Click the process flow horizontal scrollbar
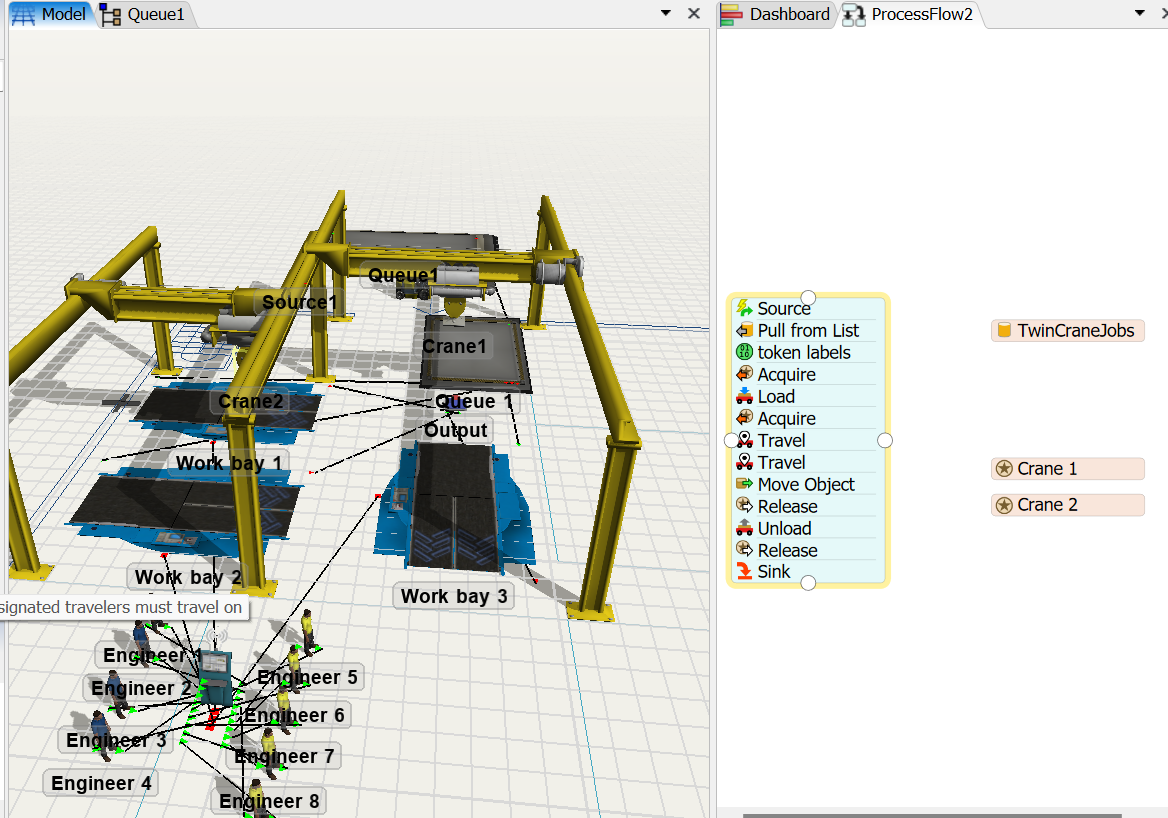1168x818 pixels. (930, 814)
